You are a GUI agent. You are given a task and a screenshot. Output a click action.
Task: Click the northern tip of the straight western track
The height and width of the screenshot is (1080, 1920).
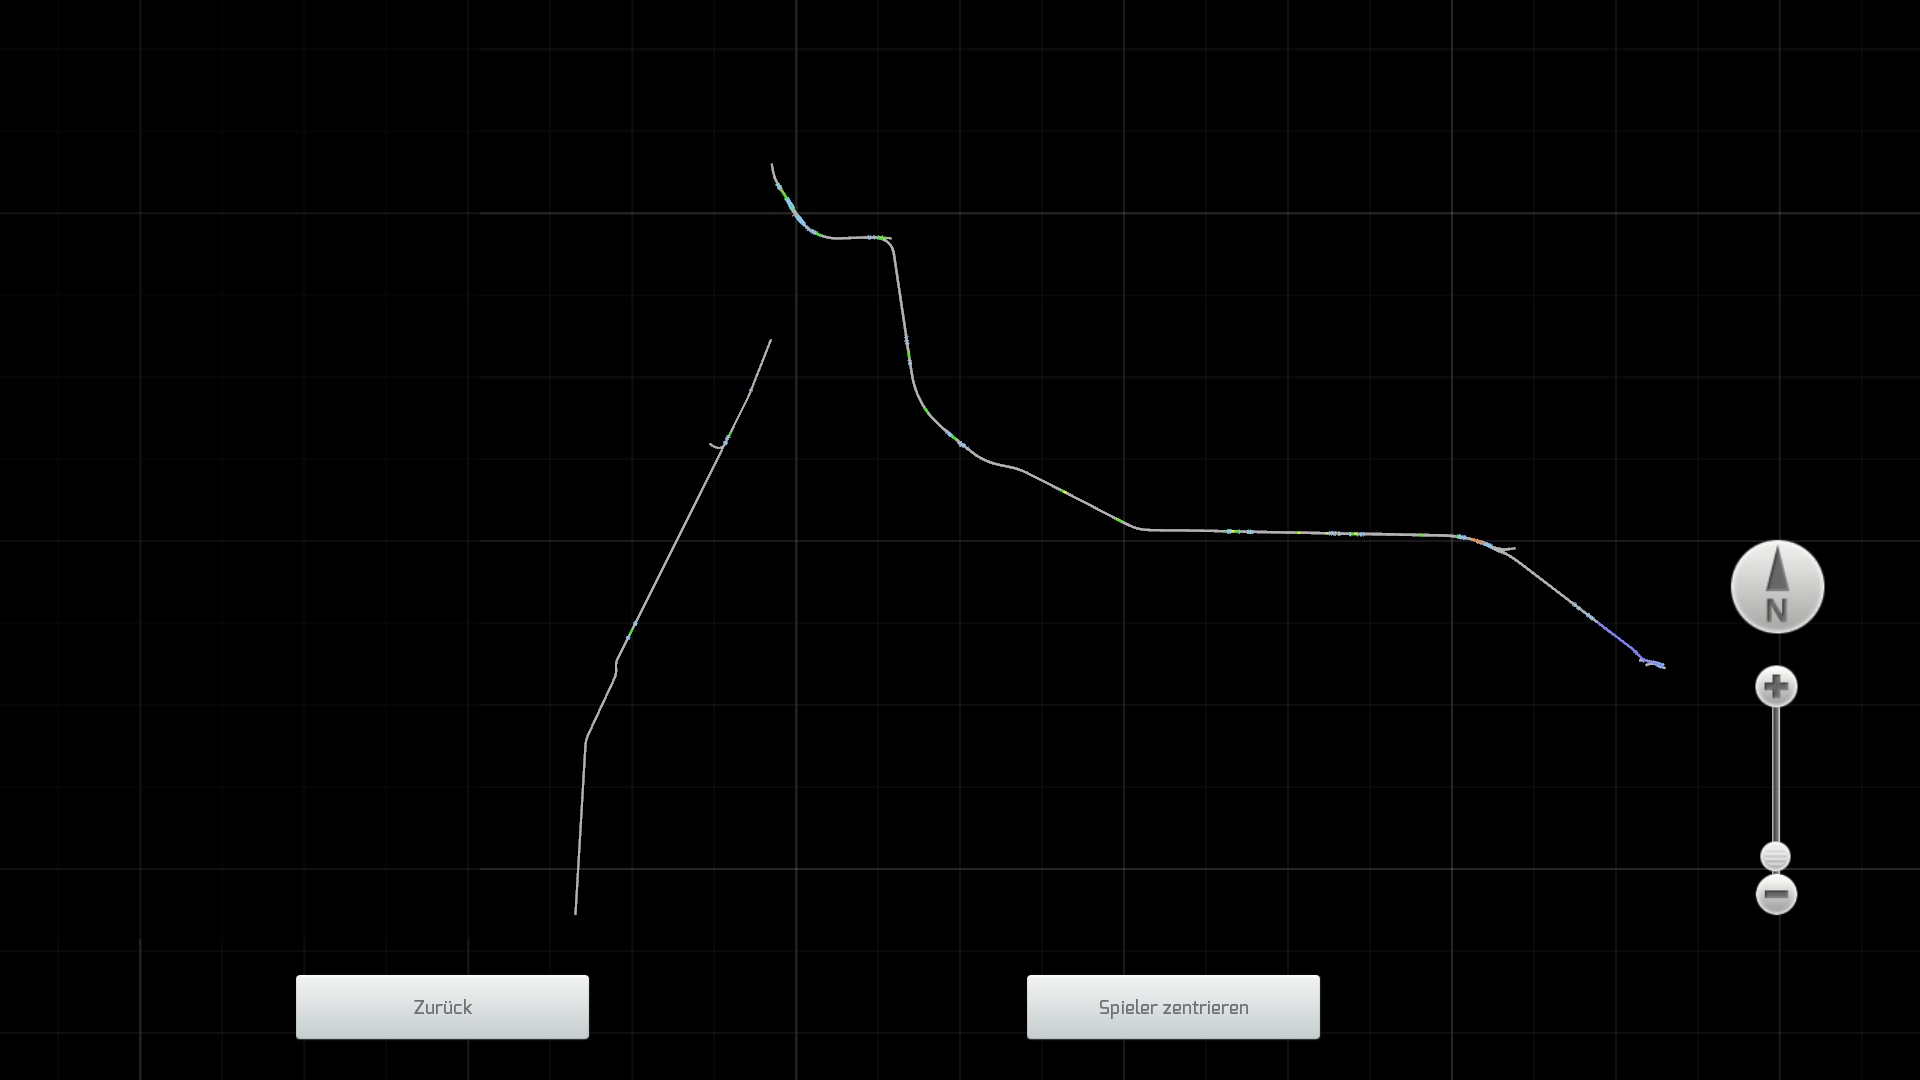[x=770, y=341]
